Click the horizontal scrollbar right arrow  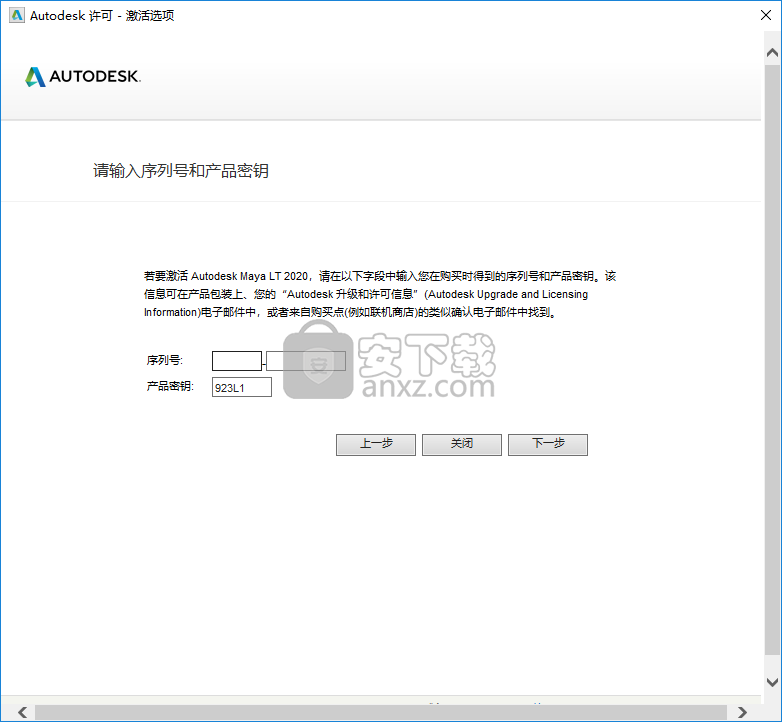click(x=742, y=712)
